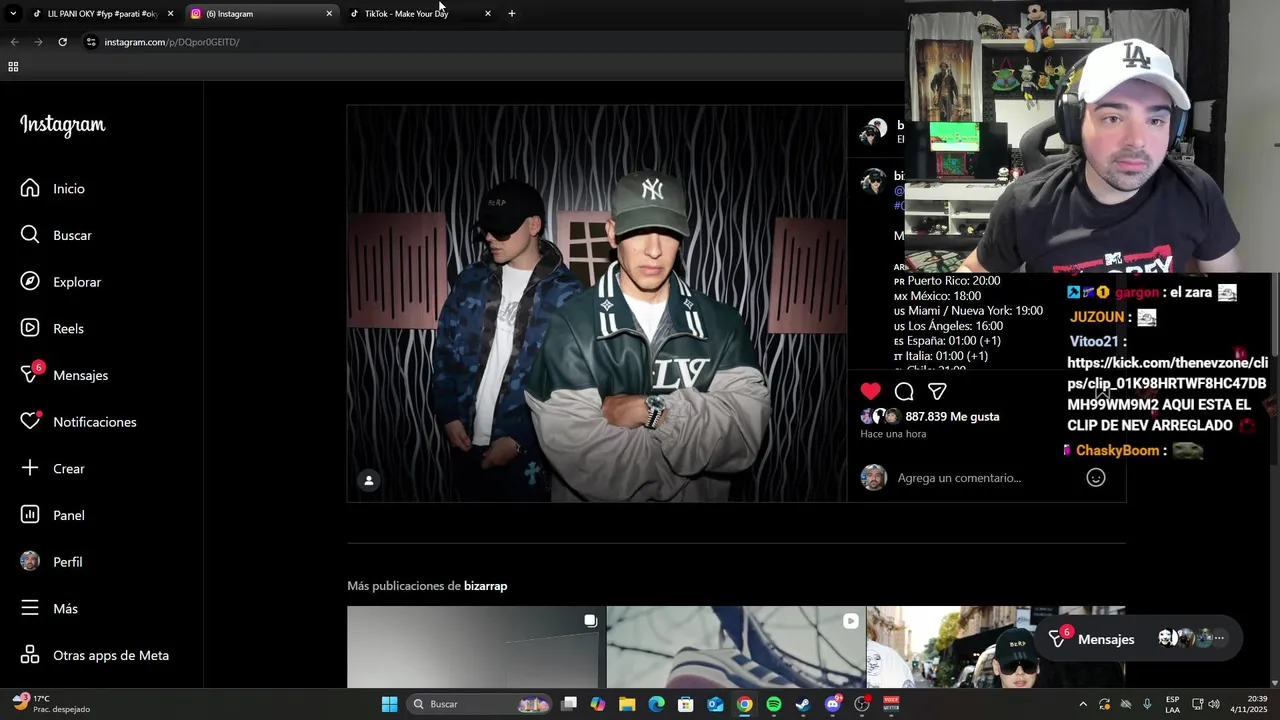Click the taskbar Buscar search box
Viewport: 1280px width, 720px height.
click(480, 704)
